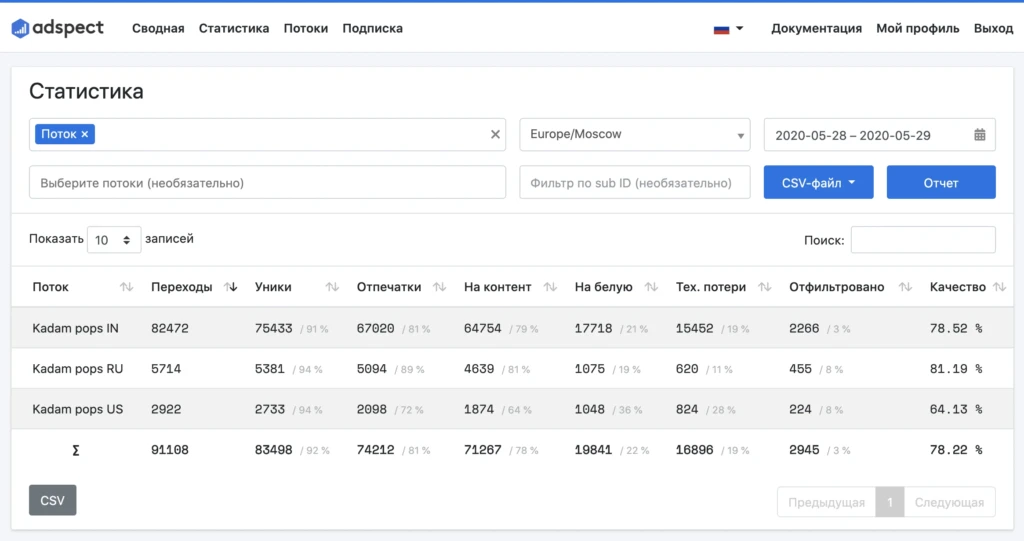Click the 5381 Уники value
1024x541 pixels.
[x=270, y=369]
